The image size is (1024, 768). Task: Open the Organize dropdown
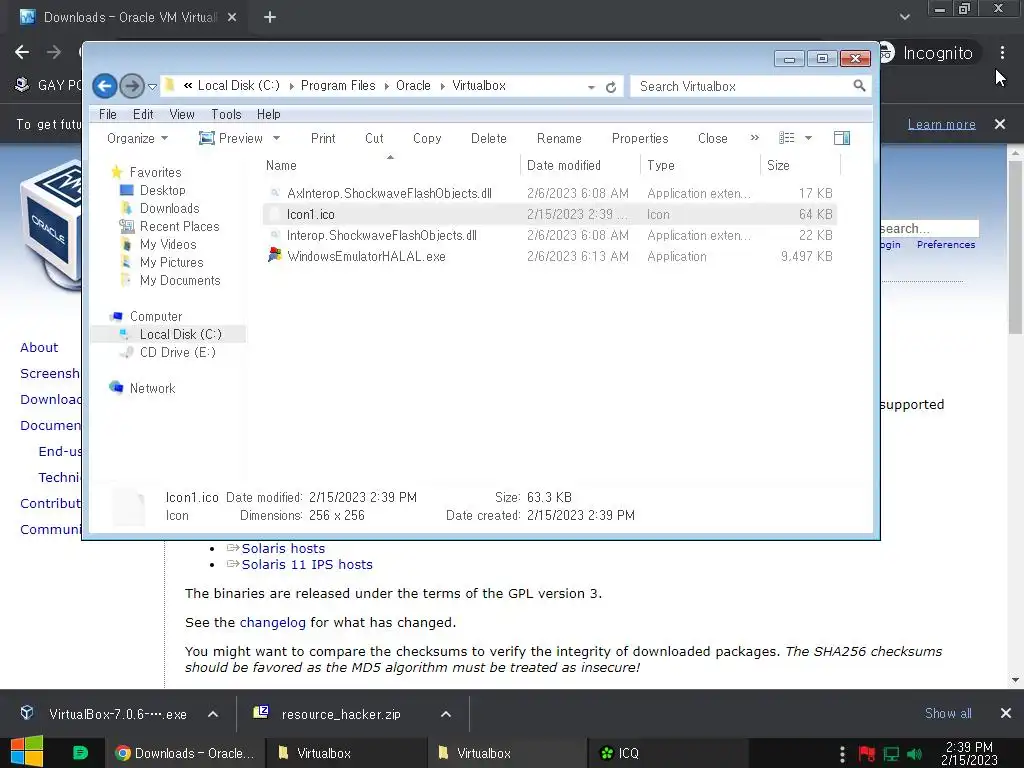pos(137,138)
